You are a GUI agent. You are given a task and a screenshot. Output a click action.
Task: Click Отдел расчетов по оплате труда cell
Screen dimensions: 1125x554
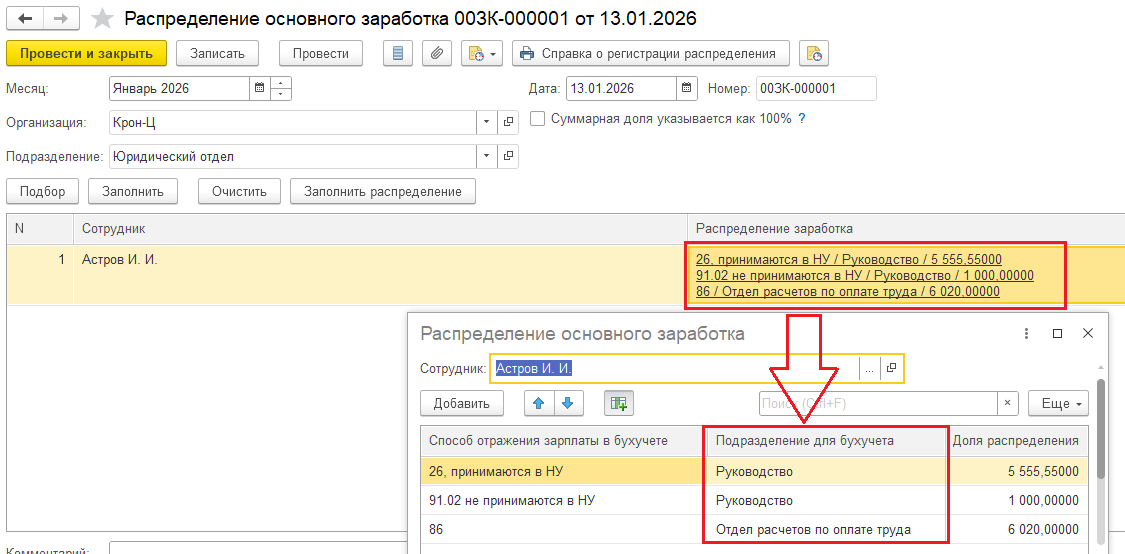[827, 530]
